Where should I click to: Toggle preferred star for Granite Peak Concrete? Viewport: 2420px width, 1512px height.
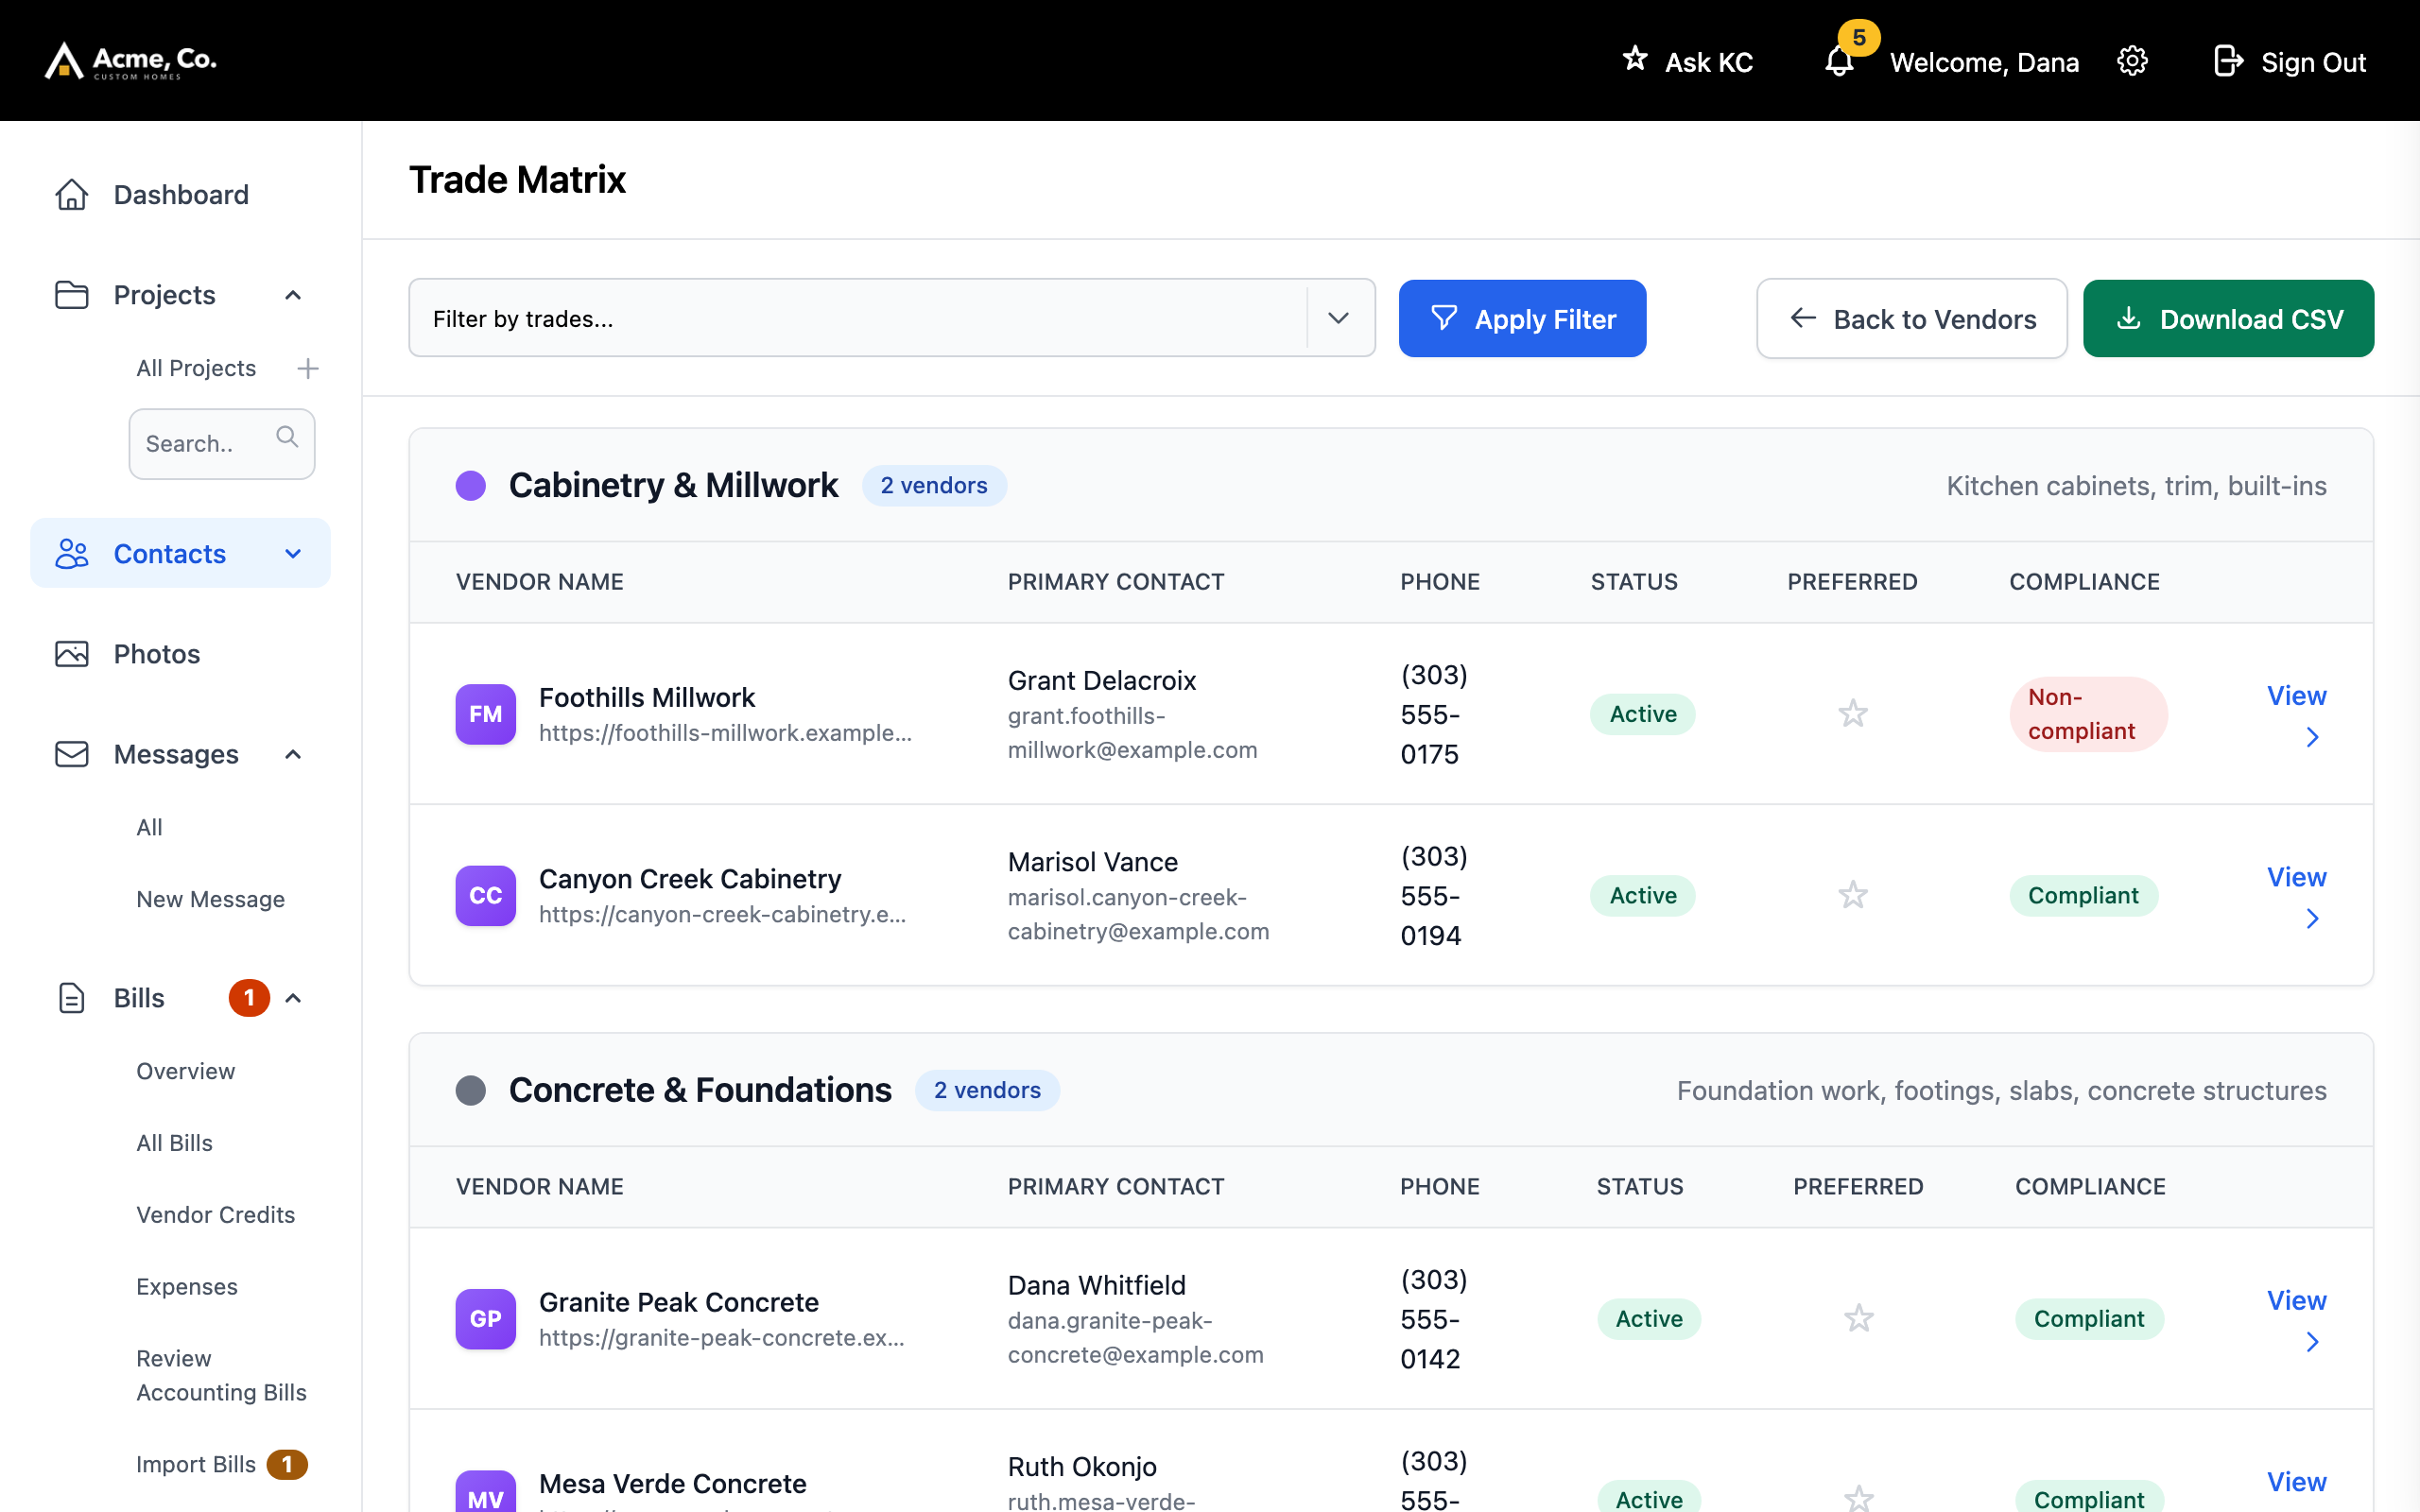coord(1859,1319)
